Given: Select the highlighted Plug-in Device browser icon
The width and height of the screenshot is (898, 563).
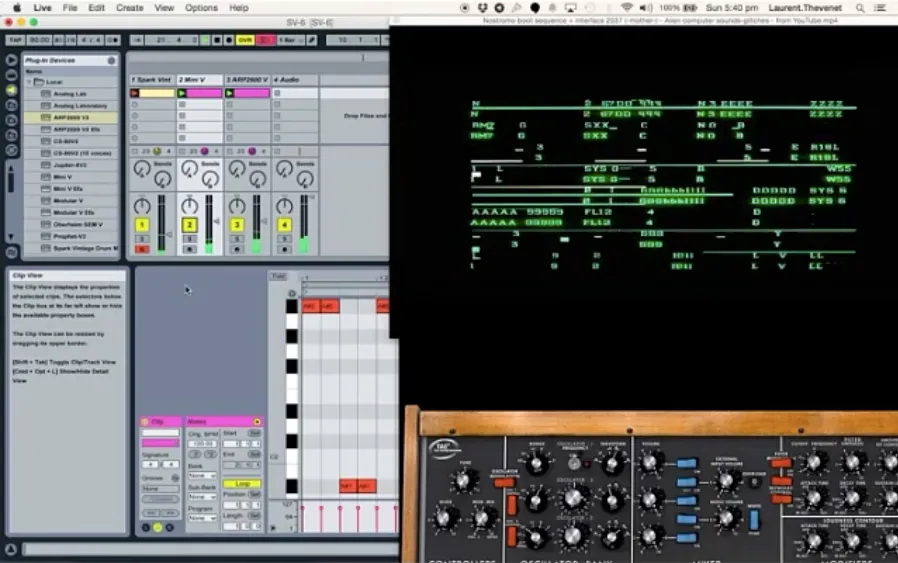Looking at the screenshot, I should click(x=11, y=90).
